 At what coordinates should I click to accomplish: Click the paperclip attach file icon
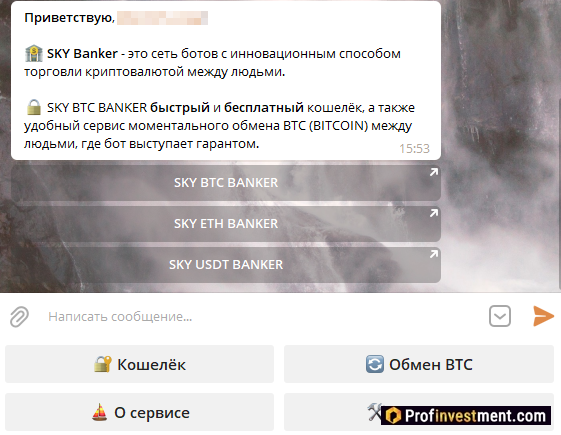[19, 317]
